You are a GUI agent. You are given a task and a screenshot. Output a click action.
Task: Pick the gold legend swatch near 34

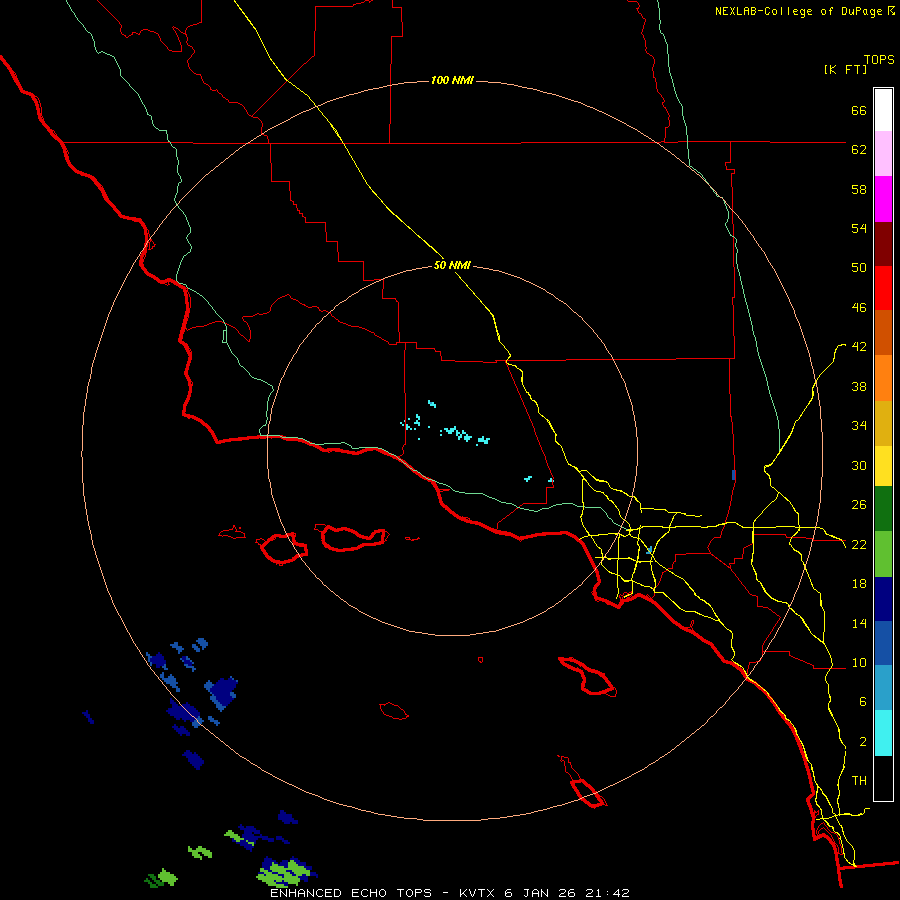pyautogui.click(x=883, y=423)
